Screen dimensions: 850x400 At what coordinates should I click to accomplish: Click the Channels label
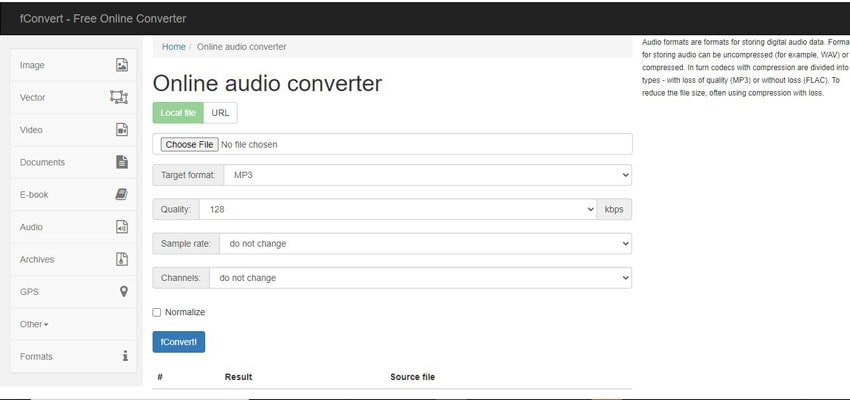click(x=181, y=278)
